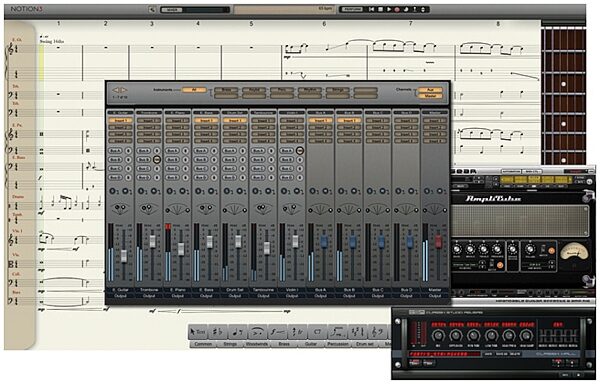Click the Rewind to start transport button
The image size is (600, 384).
(371, 9)
